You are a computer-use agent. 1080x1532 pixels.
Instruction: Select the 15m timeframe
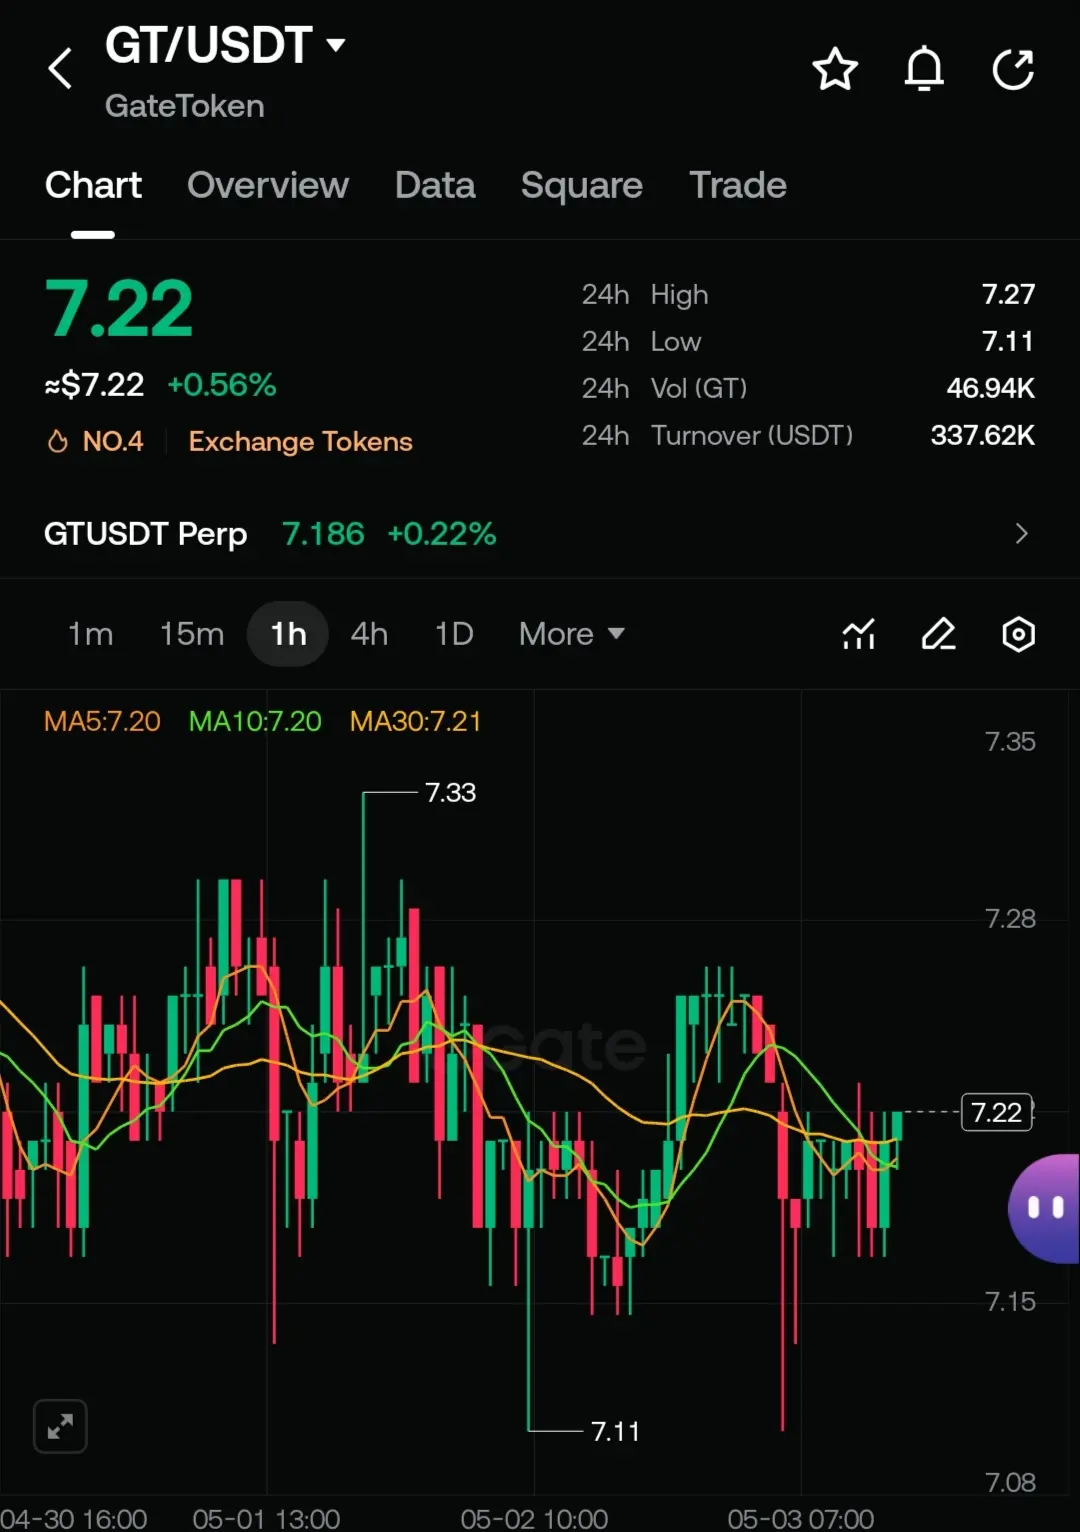192,634
